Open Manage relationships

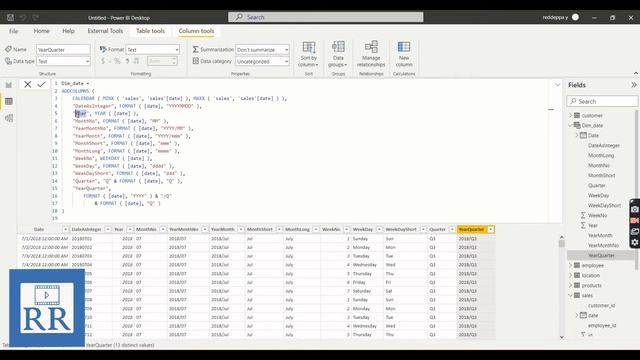click(x=371, y=54)
